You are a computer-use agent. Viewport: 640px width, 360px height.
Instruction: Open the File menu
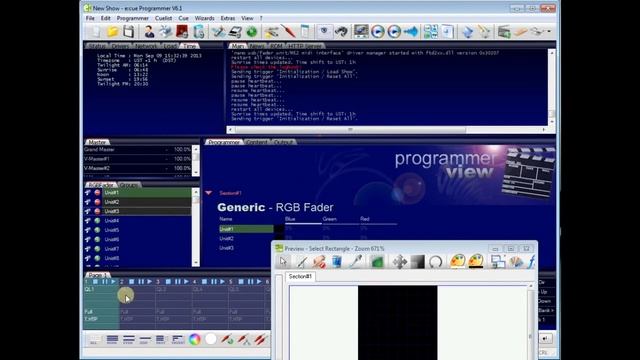[x=90, y=18]
